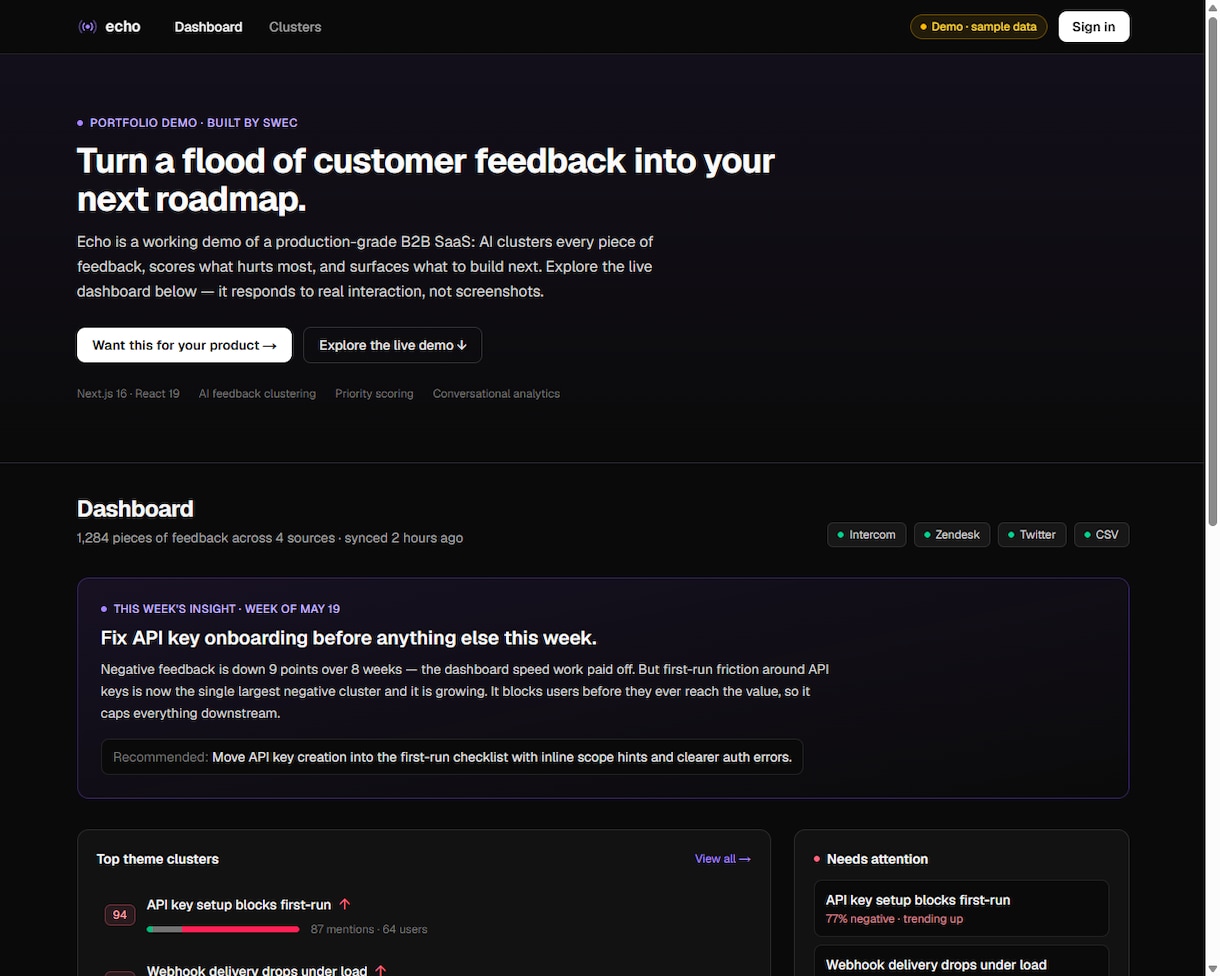The width and height of the screenshot is (1220, 976).
Task: Switch to the Clusters nav tab
Action: pyautogui.click(x=295, y=27)
